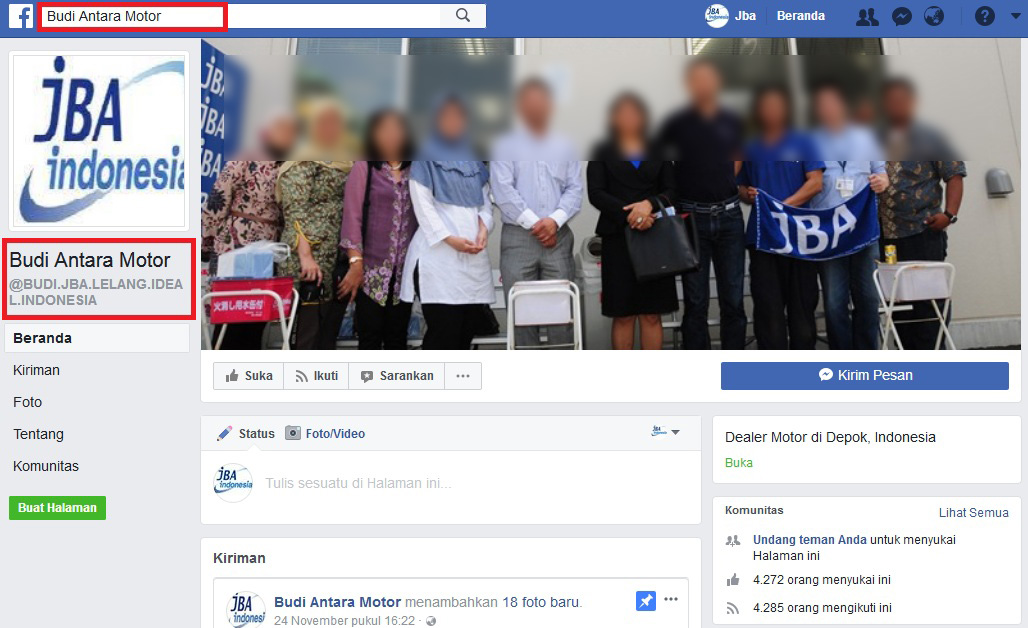This screenshot has height=628, width=1028.
Task: Expand the account menu arrow in top bar
Action: point(1015,17)
